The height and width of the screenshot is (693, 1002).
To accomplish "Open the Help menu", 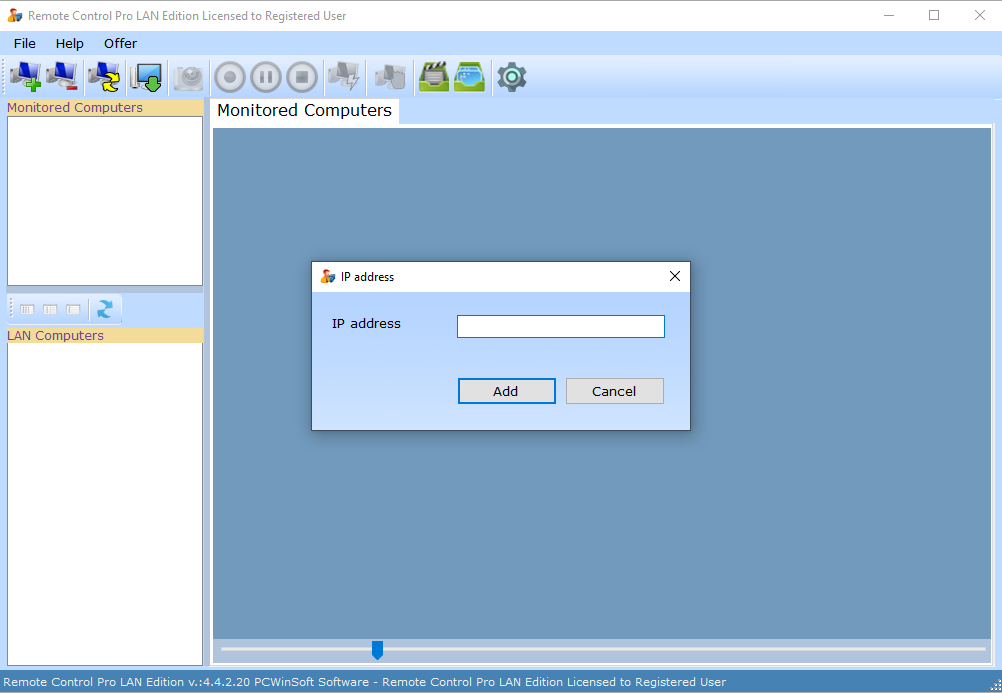I will pos(70,43).
